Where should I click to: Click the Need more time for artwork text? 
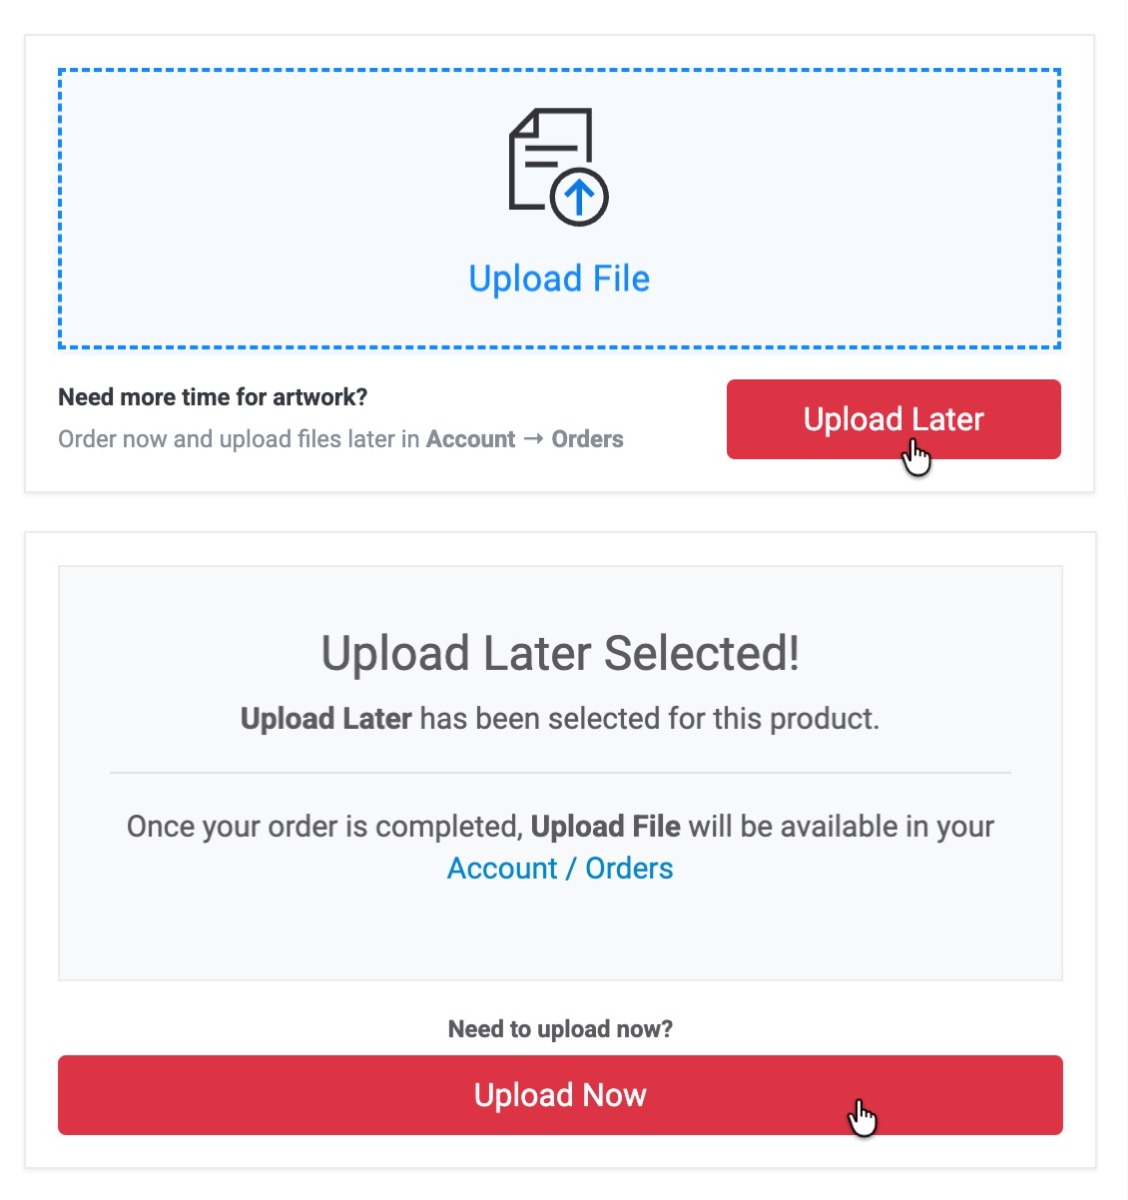tap(212, 396)
